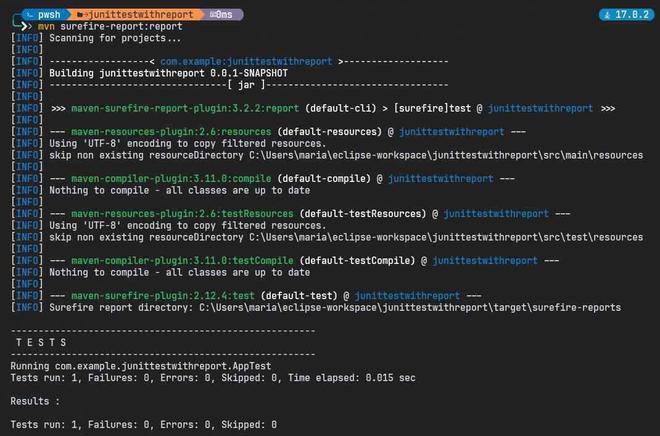Click the [surefire]test text
The image size is (660, 436).
point(432,109)
